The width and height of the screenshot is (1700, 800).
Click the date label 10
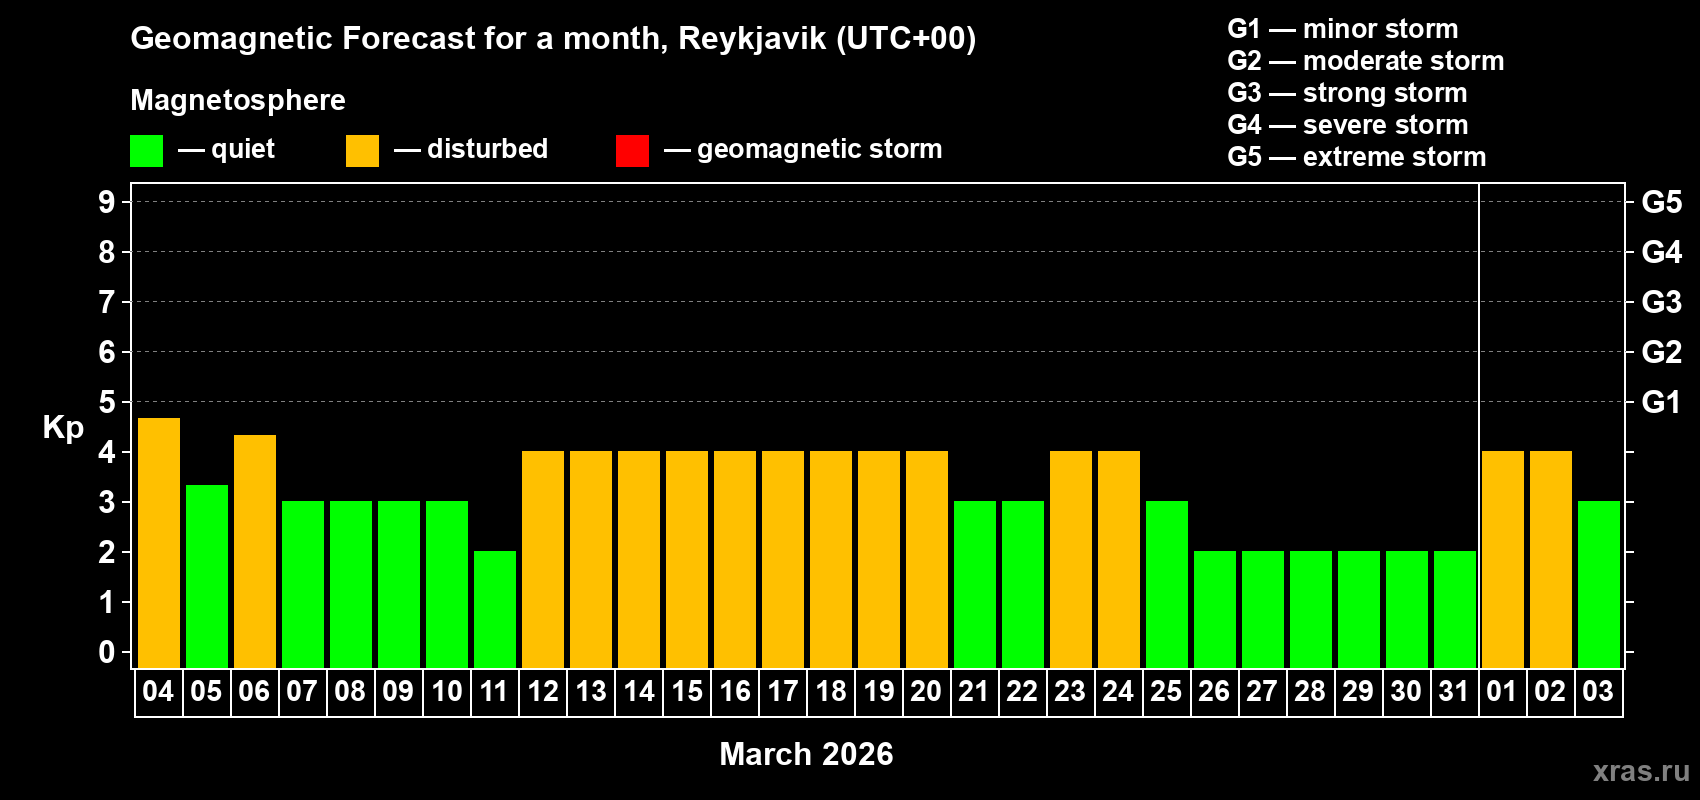click(446, 692)
